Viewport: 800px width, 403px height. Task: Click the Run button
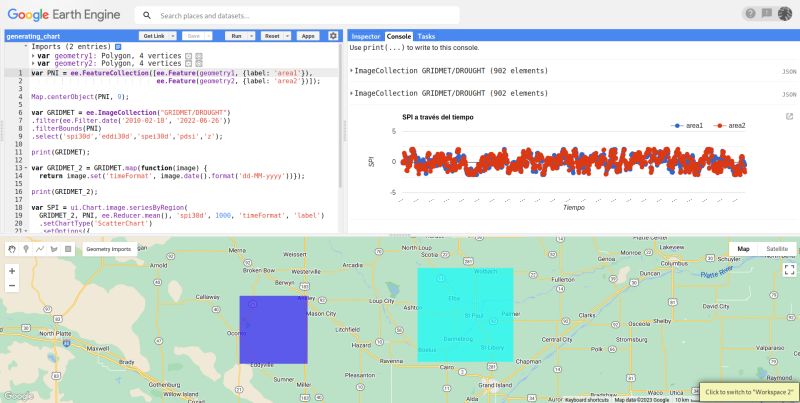(x=236, y=36)
